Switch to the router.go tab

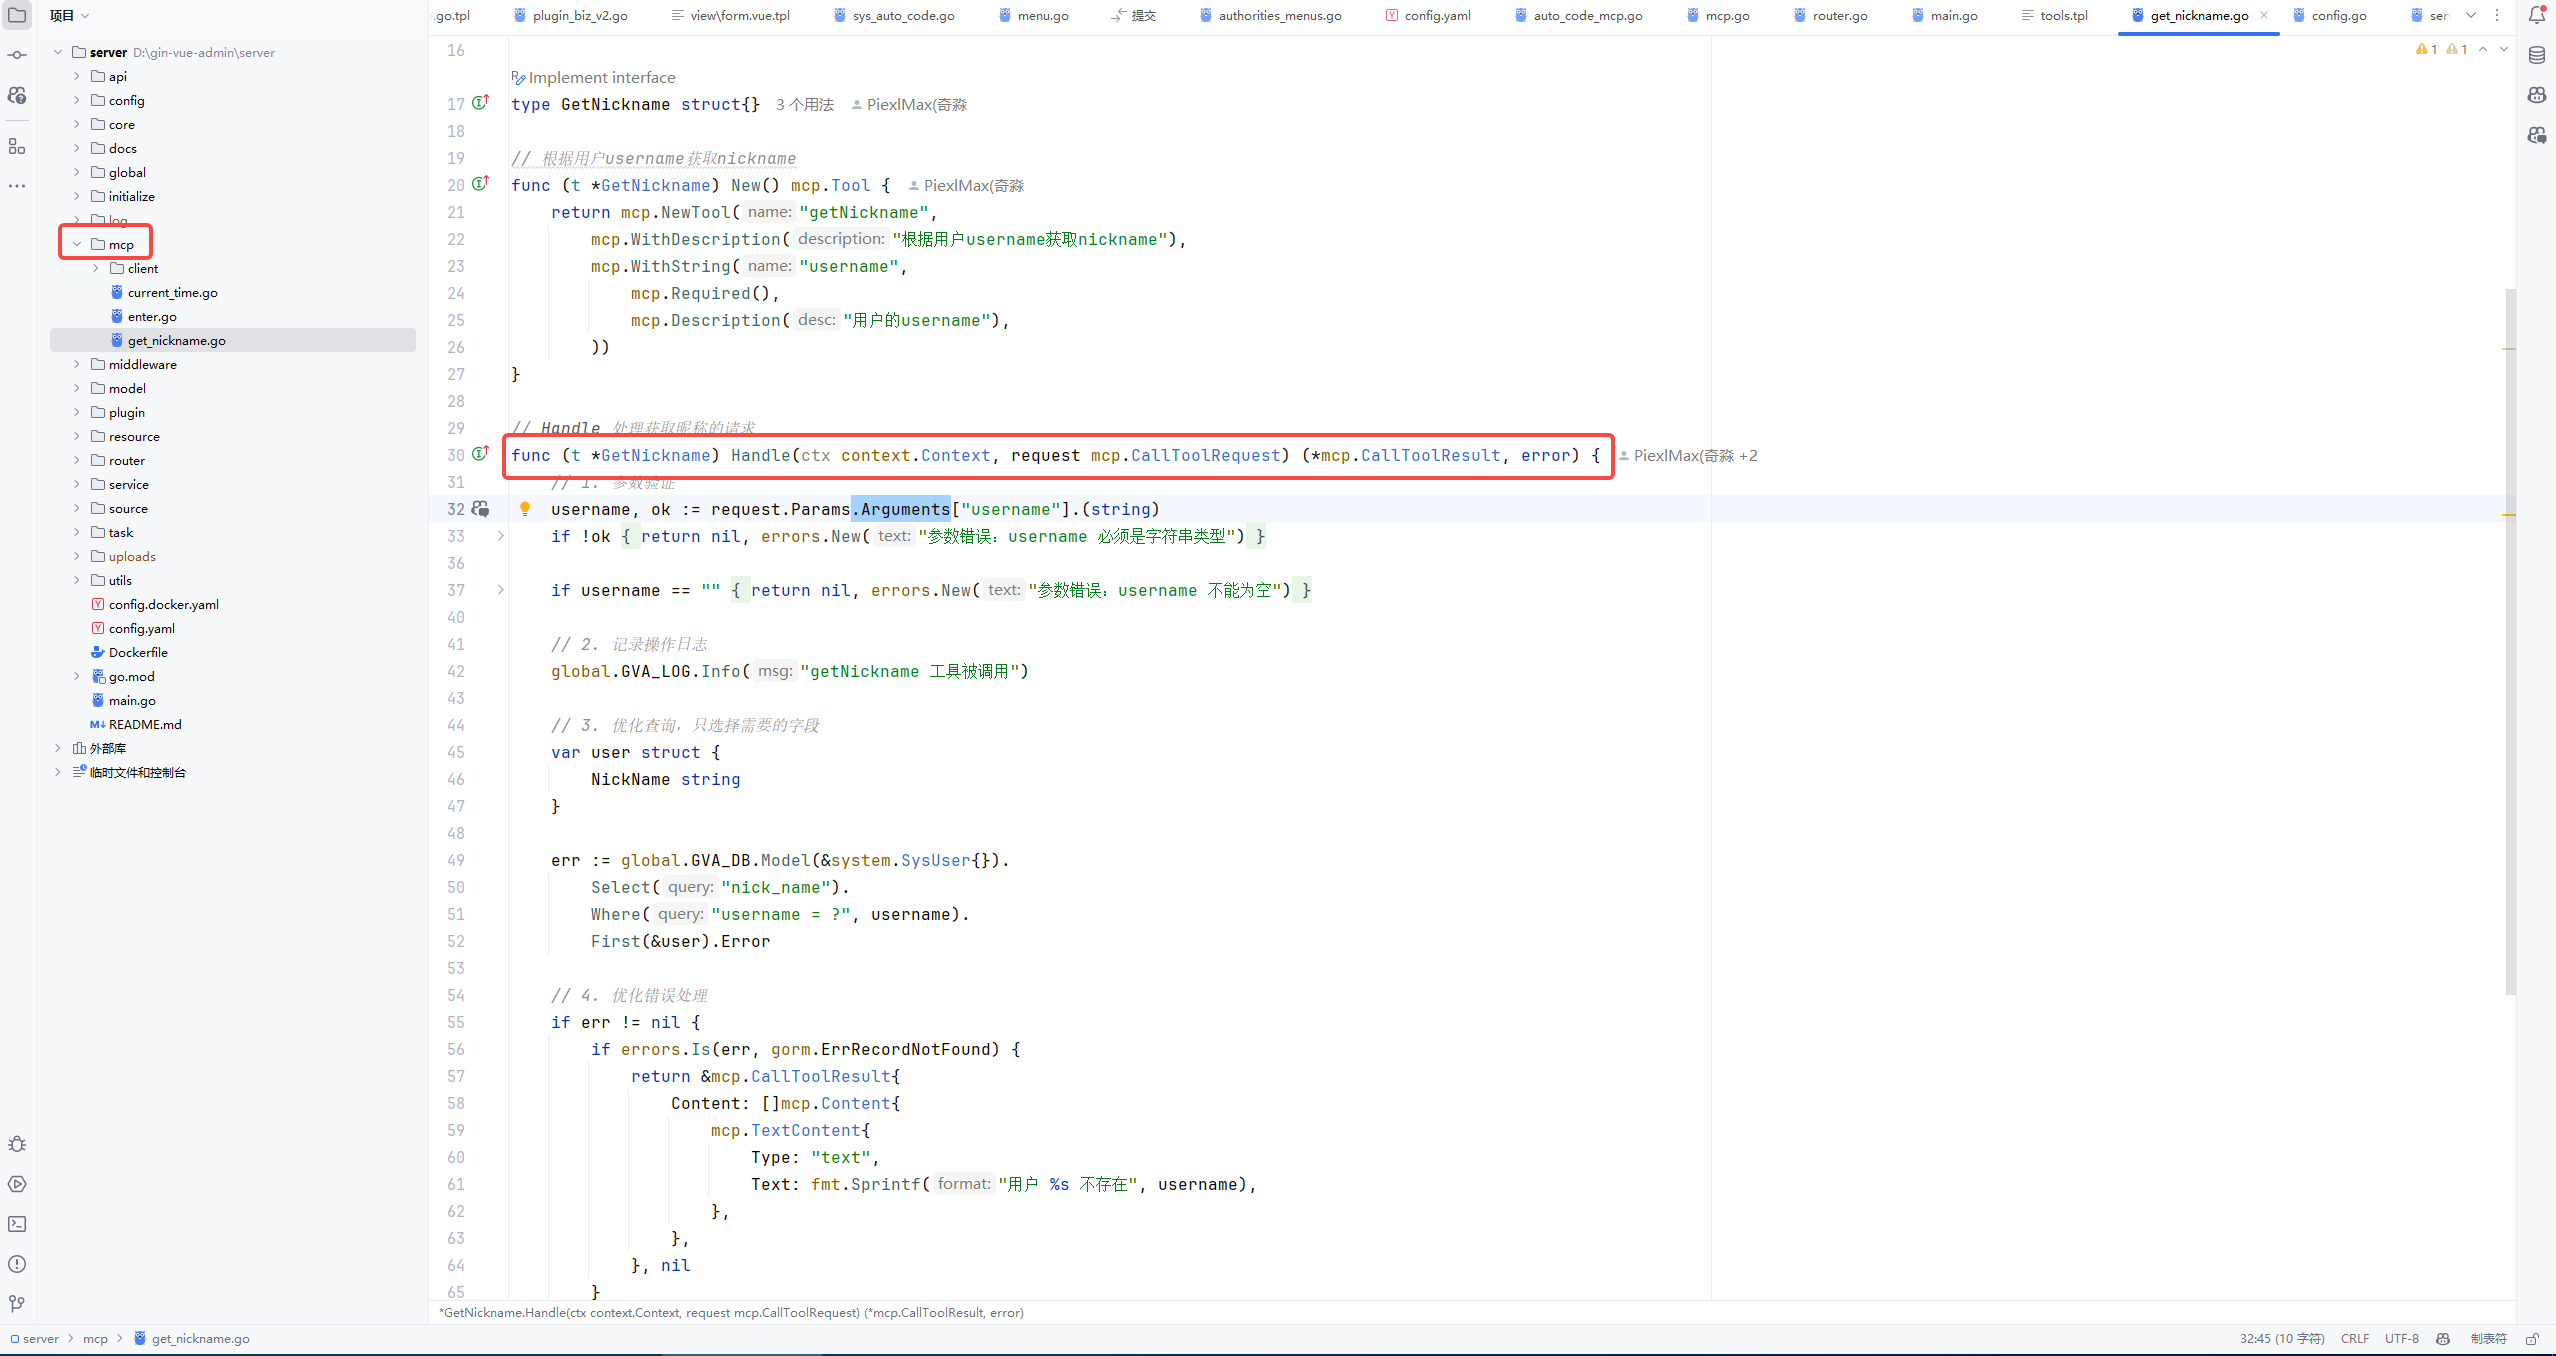tap(1838, 15)
